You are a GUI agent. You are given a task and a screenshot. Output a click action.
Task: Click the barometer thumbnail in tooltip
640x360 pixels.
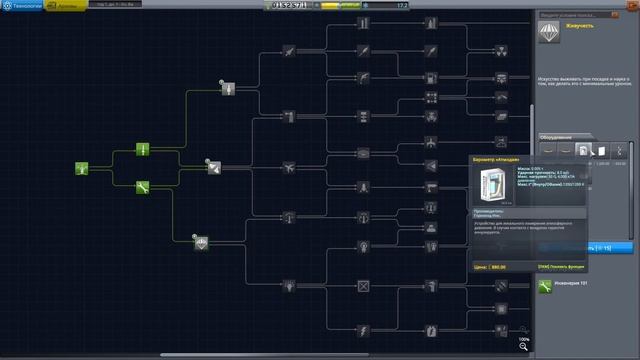pos(493,185)
